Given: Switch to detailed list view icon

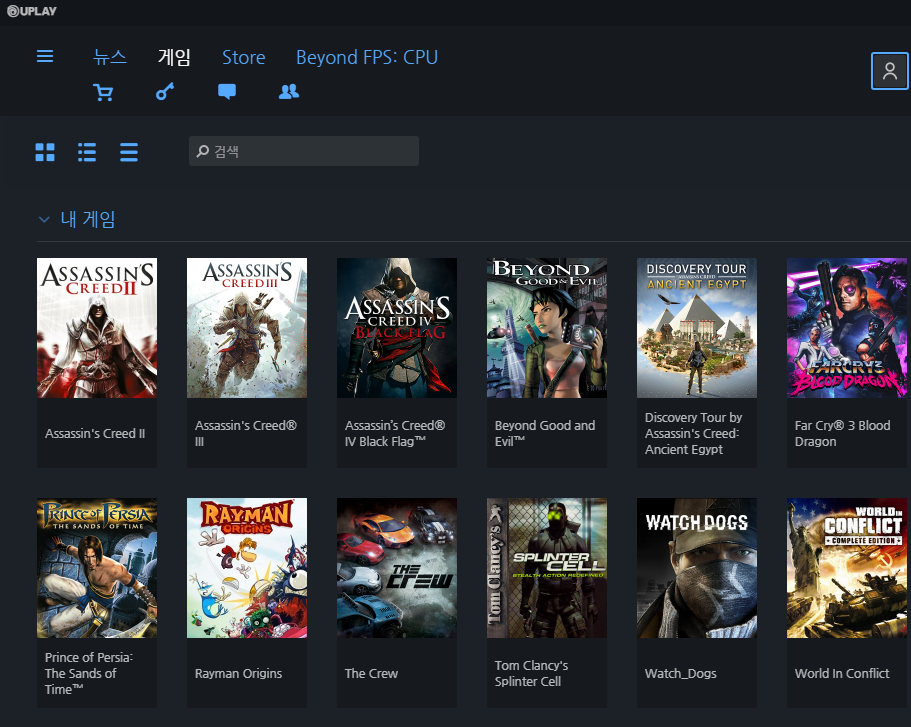Looking at the screenshot, I should coord(87,152).
